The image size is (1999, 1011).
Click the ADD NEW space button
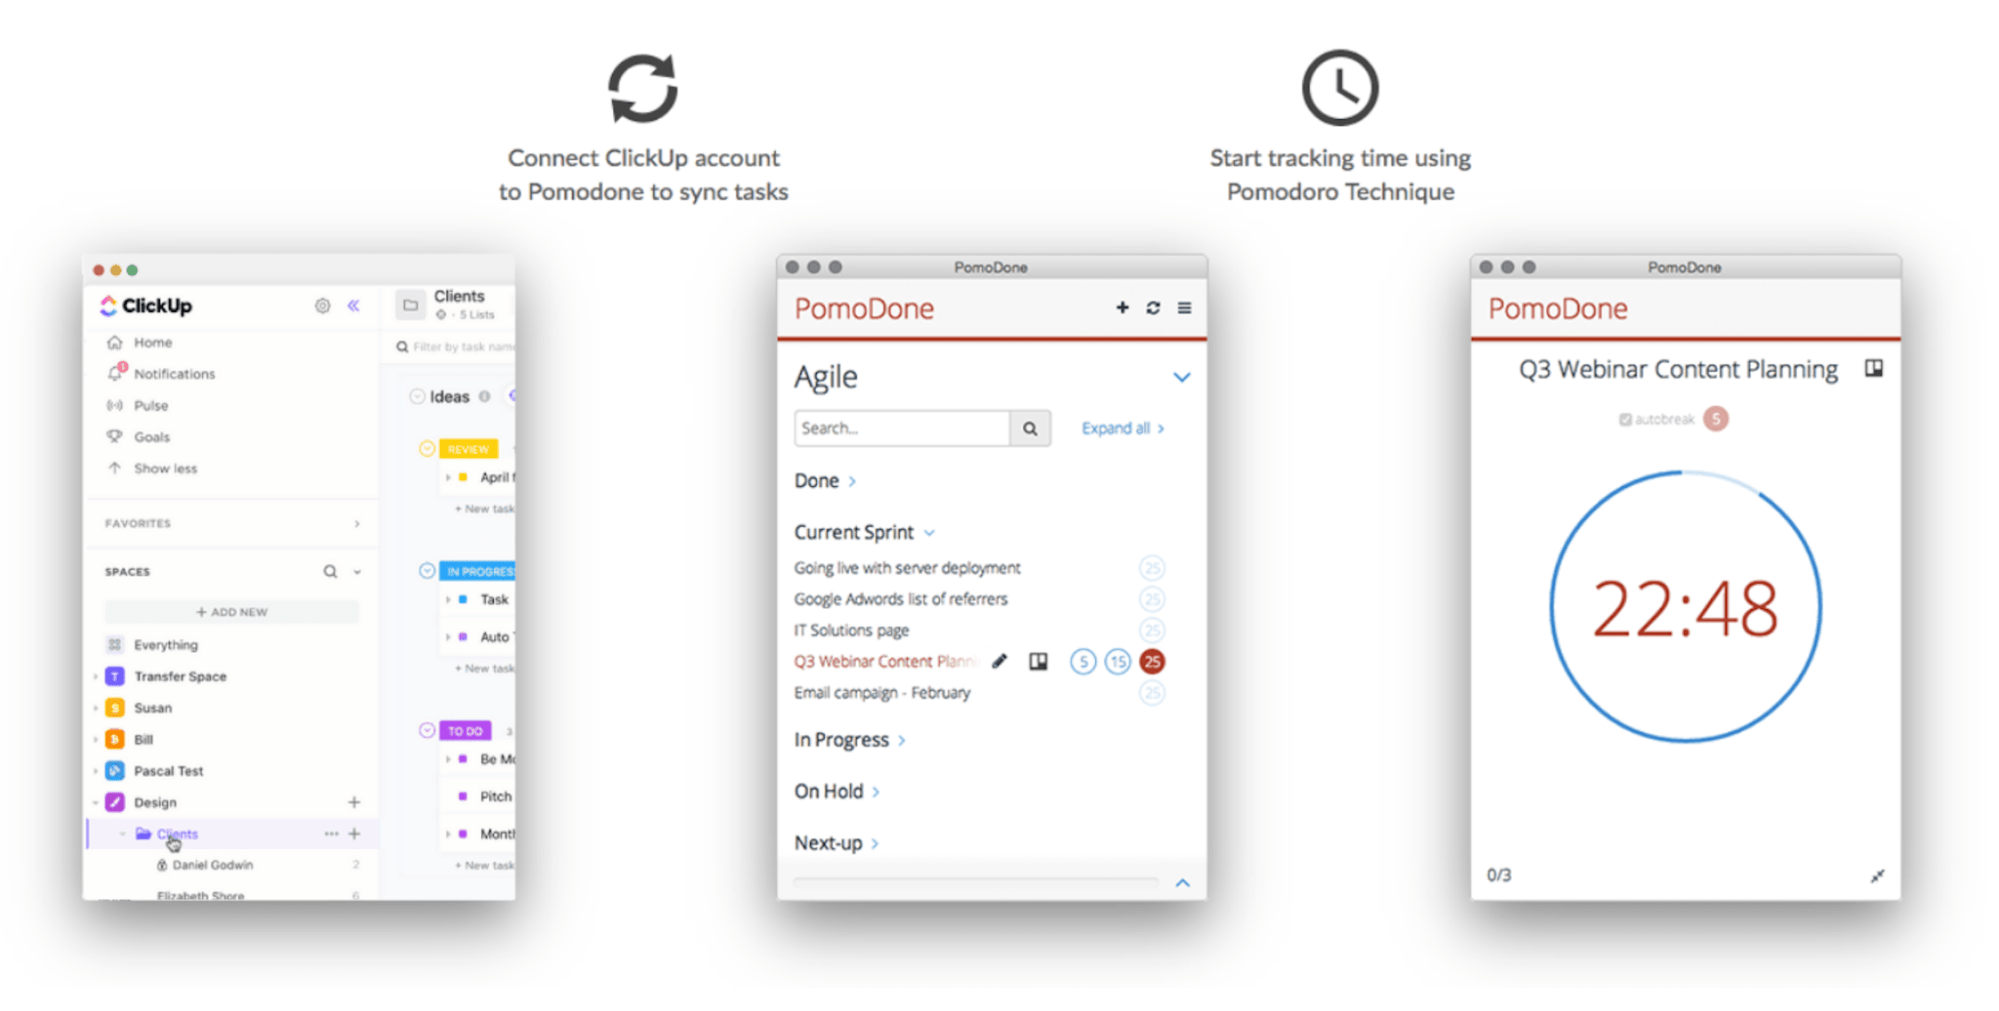click(x=232, y=612)
